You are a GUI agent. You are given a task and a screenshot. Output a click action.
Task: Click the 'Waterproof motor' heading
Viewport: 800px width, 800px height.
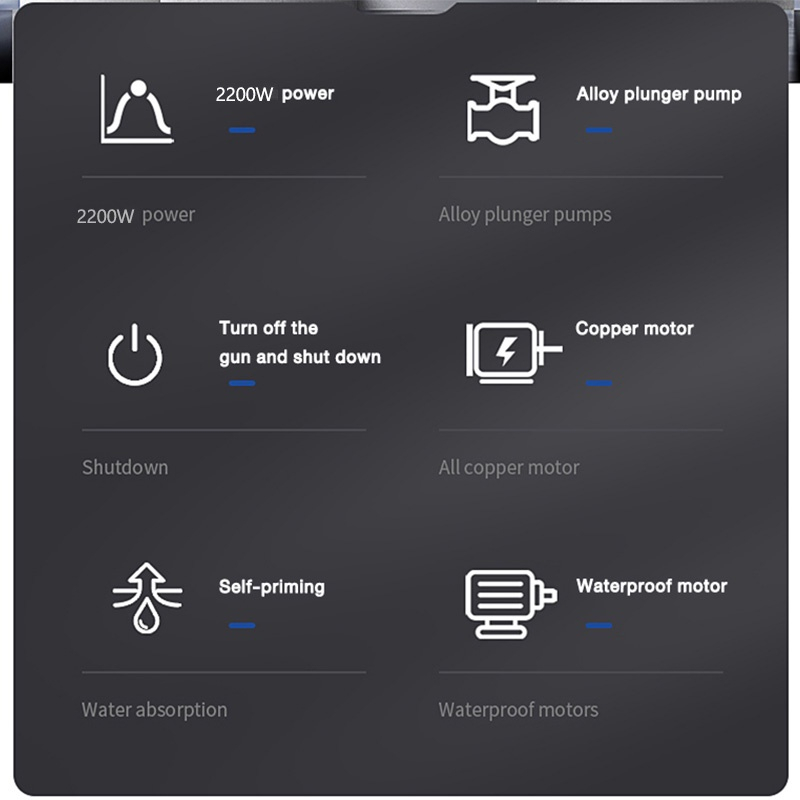(652, 586)
